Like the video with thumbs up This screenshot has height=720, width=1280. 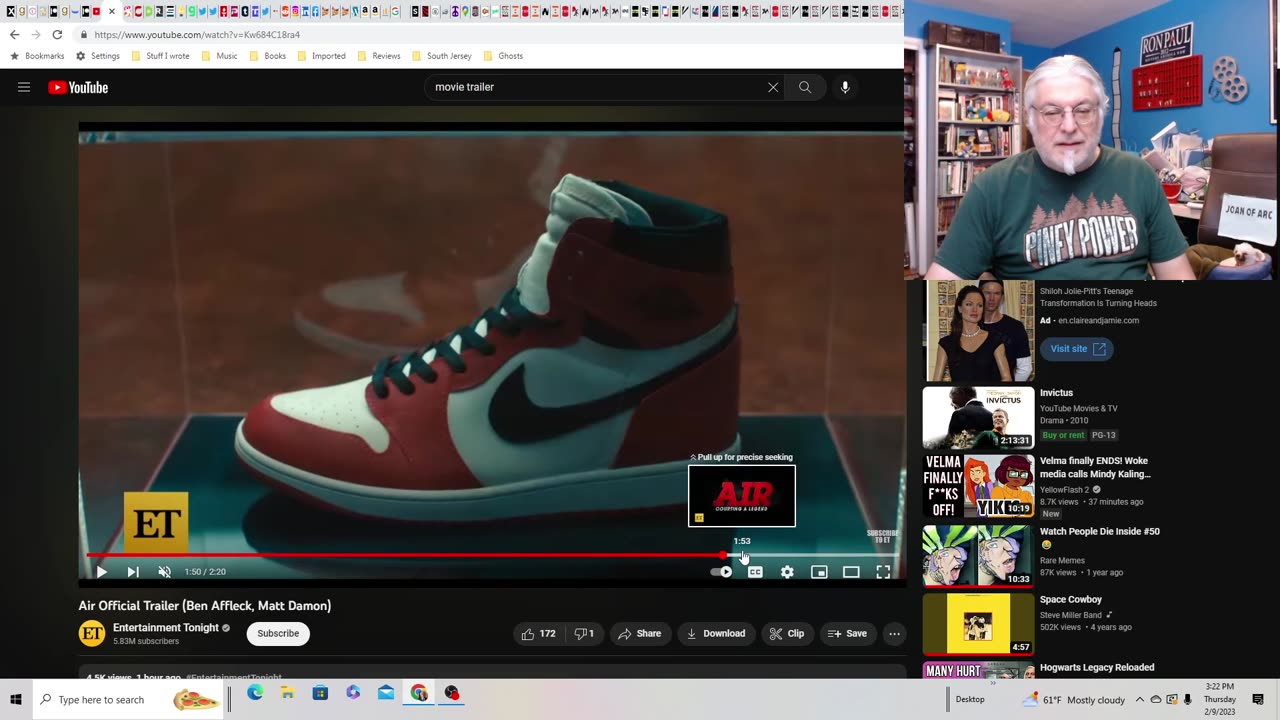tap(538, 633)
